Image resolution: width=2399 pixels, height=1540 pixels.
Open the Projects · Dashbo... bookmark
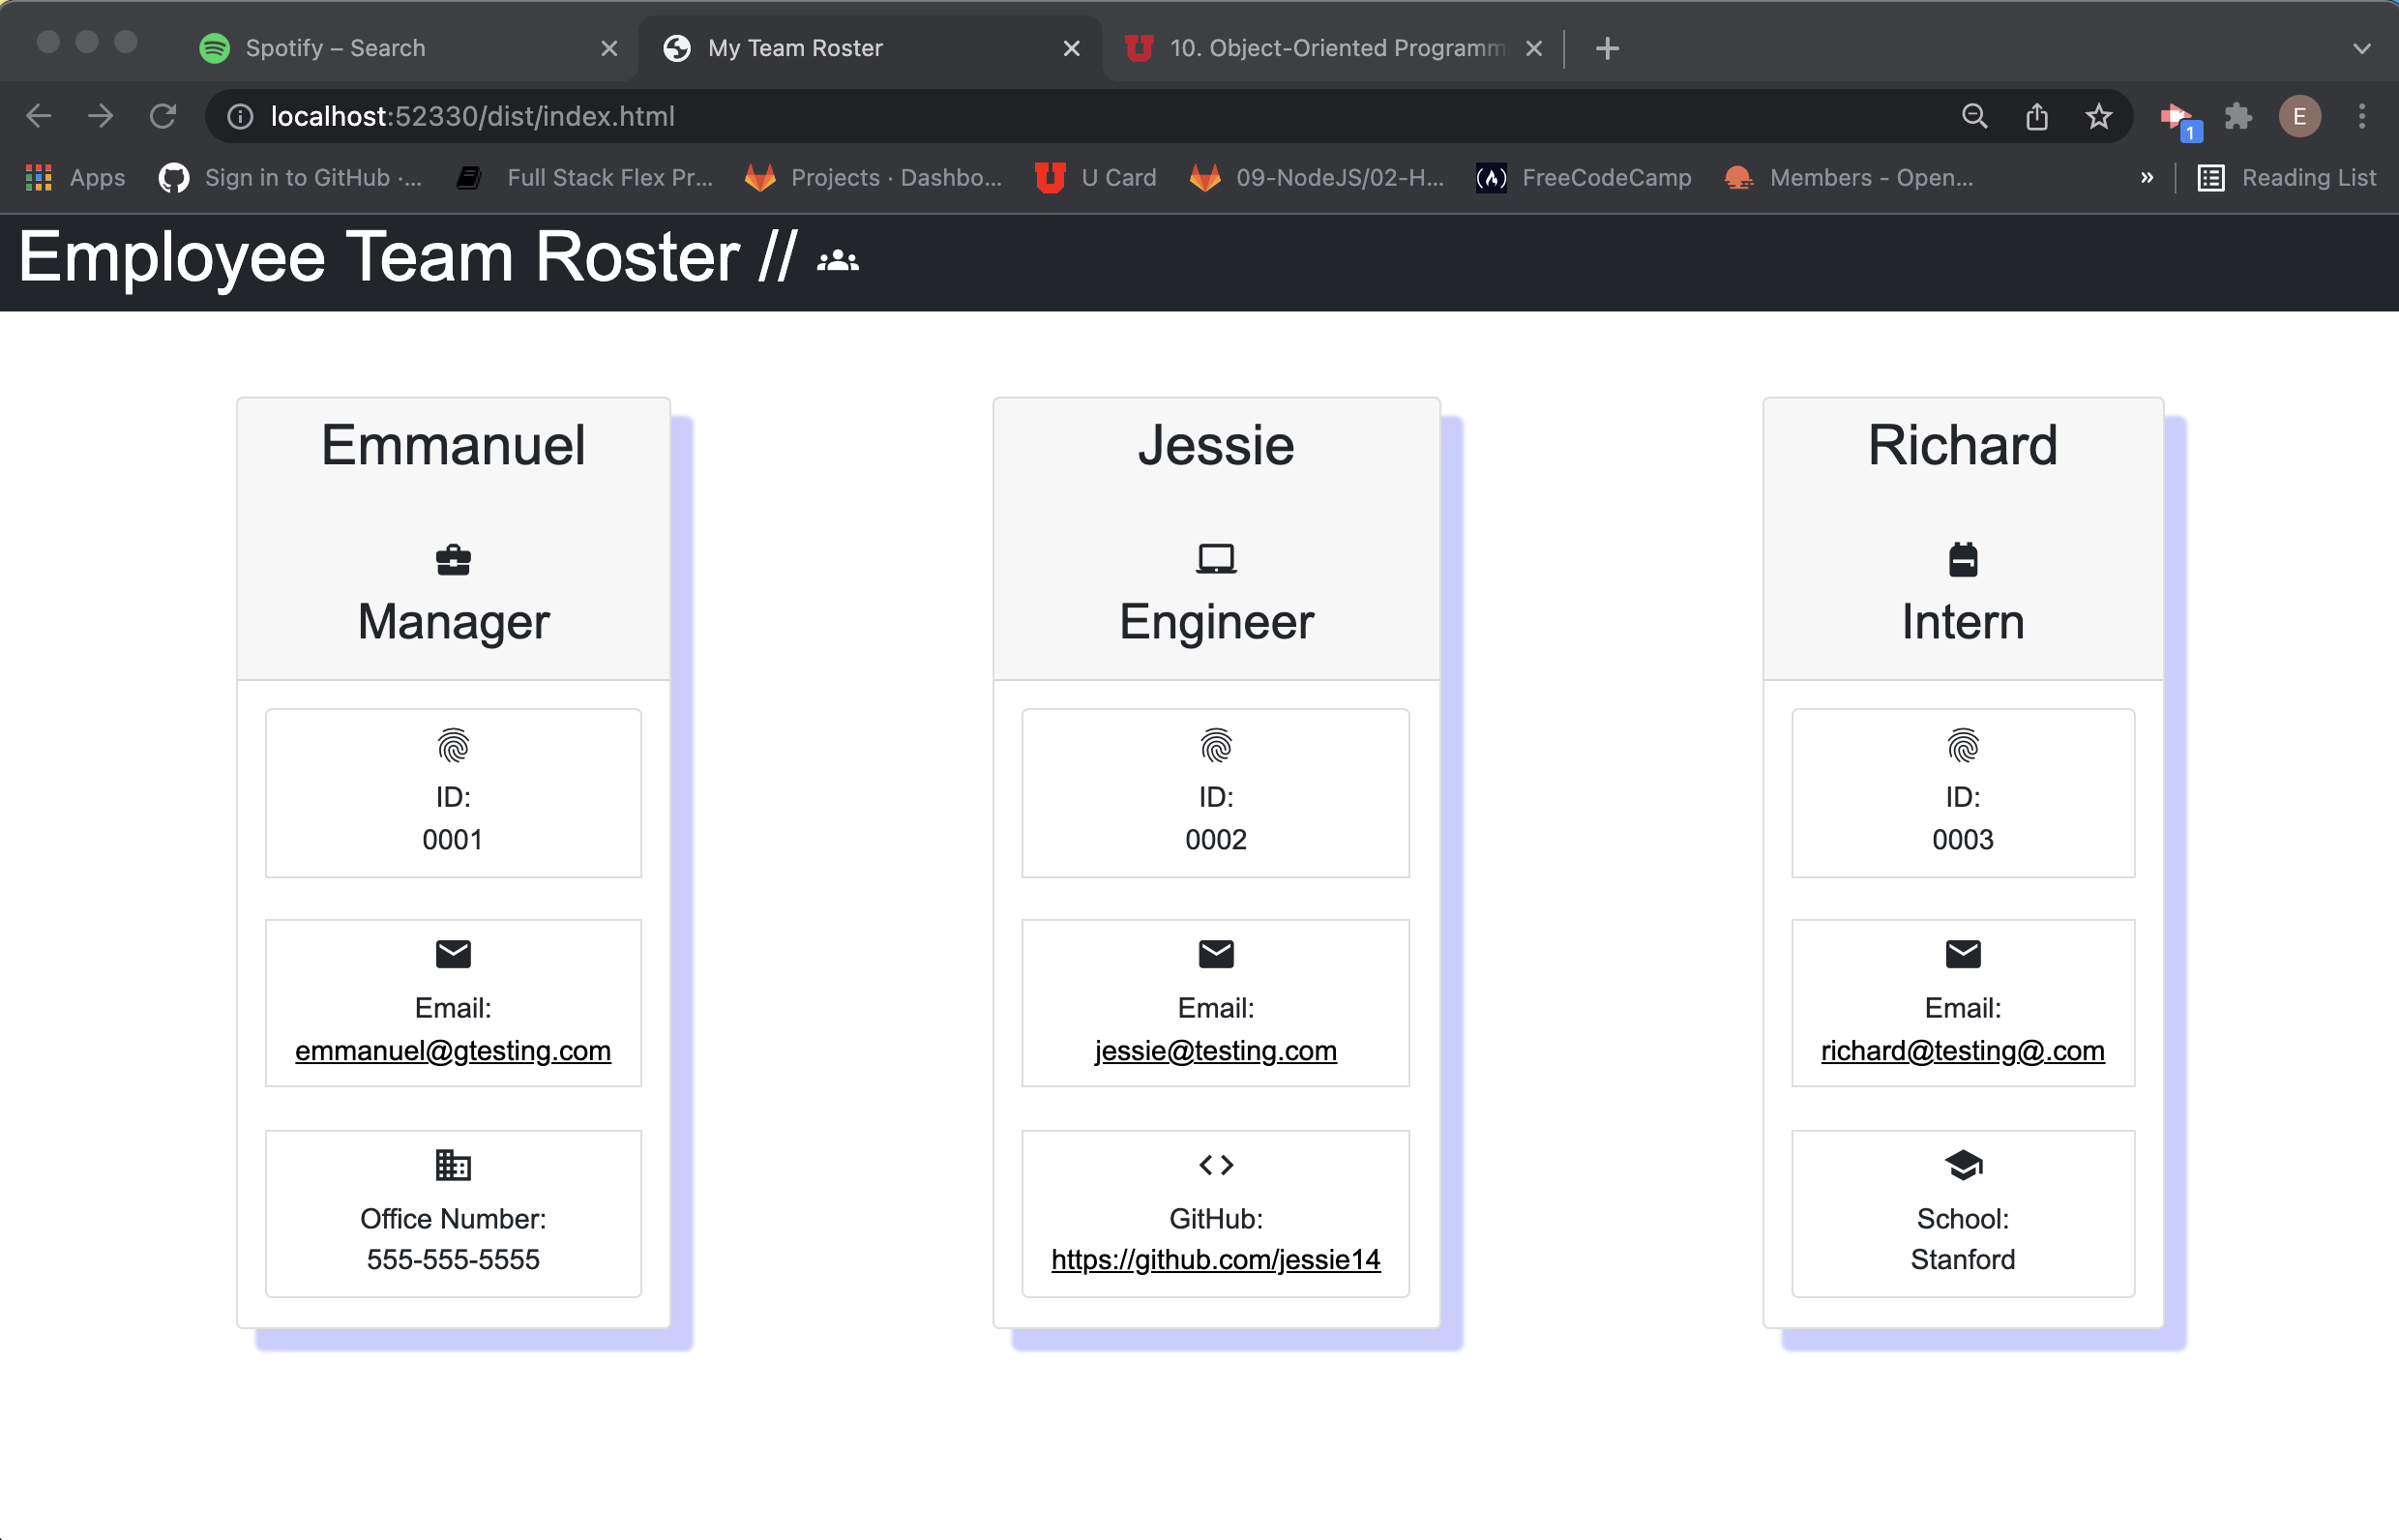[x=873, y=178]
